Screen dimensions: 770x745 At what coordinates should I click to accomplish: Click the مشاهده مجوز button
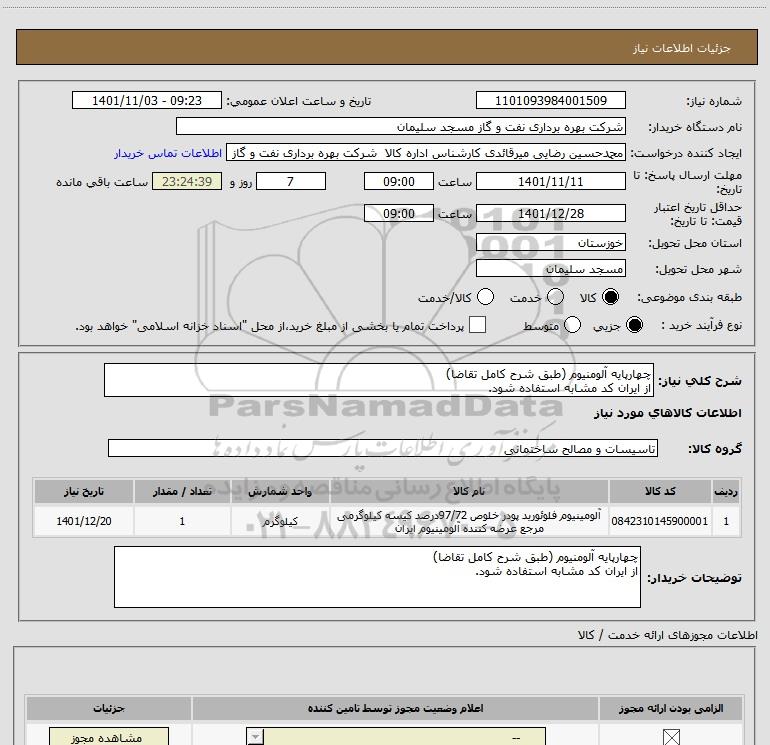[x=109, y=737]
